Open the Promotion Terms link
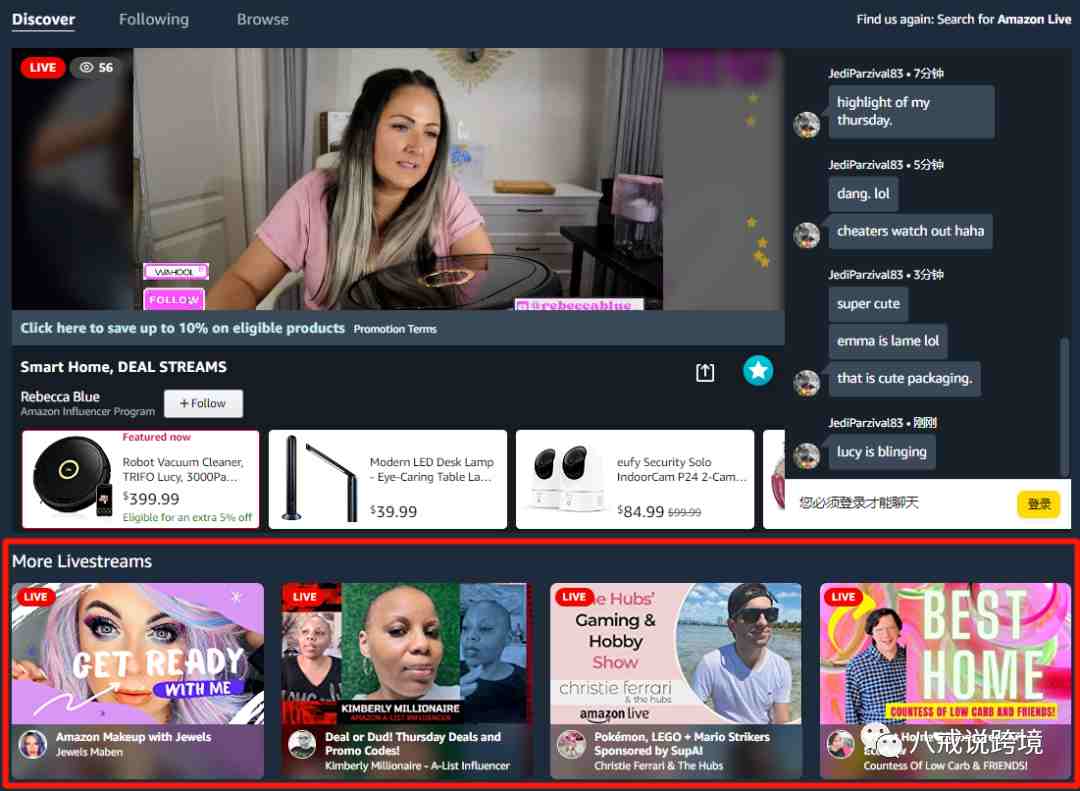Screen dimensions: 1080x791 [x=395, y=329]
